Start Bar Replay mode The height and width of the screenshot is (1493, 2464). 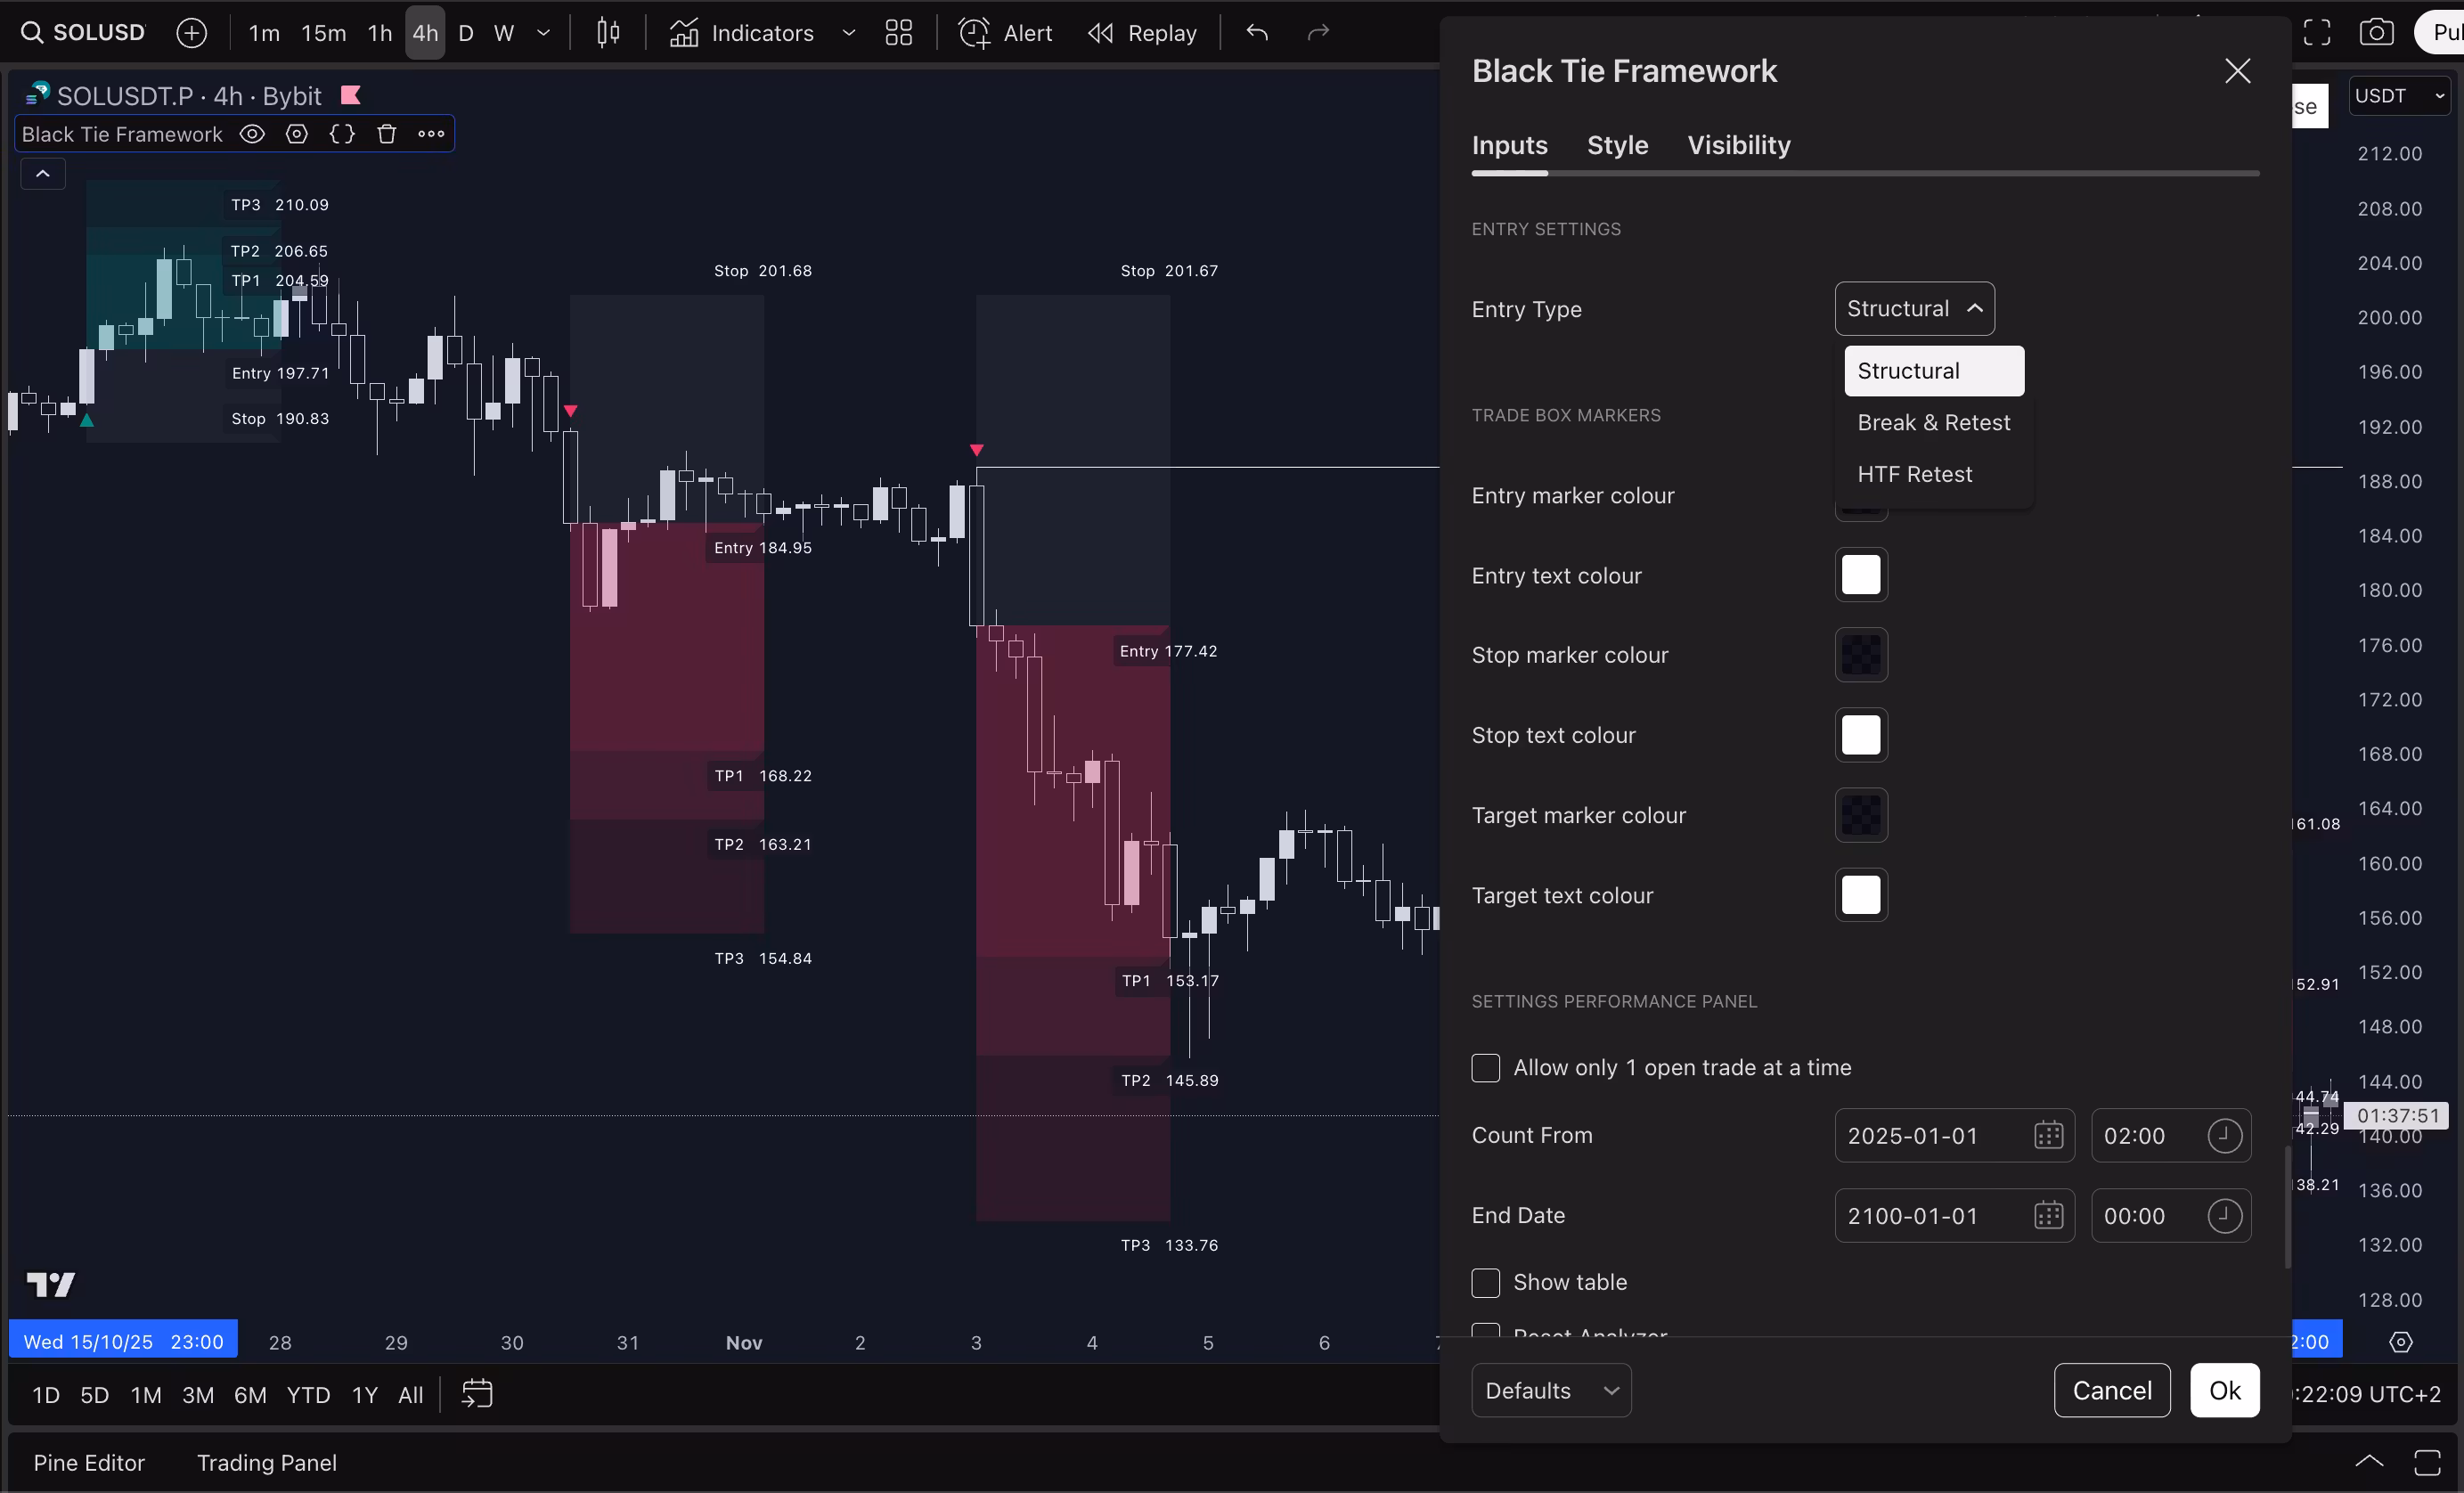[x=1142, y=33]
